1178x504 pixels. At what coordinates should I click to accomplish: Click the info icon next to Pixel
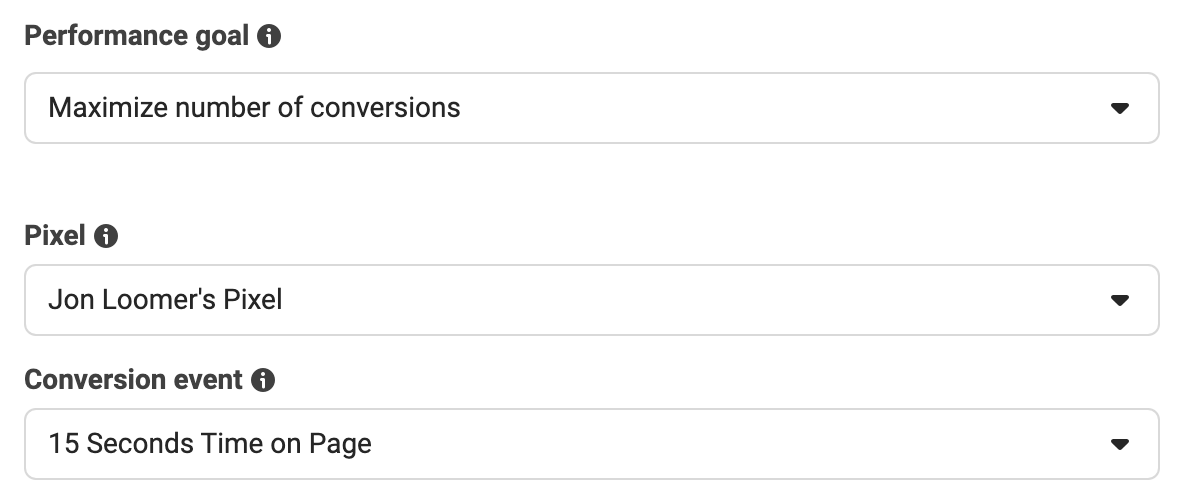tap(106, 236)
